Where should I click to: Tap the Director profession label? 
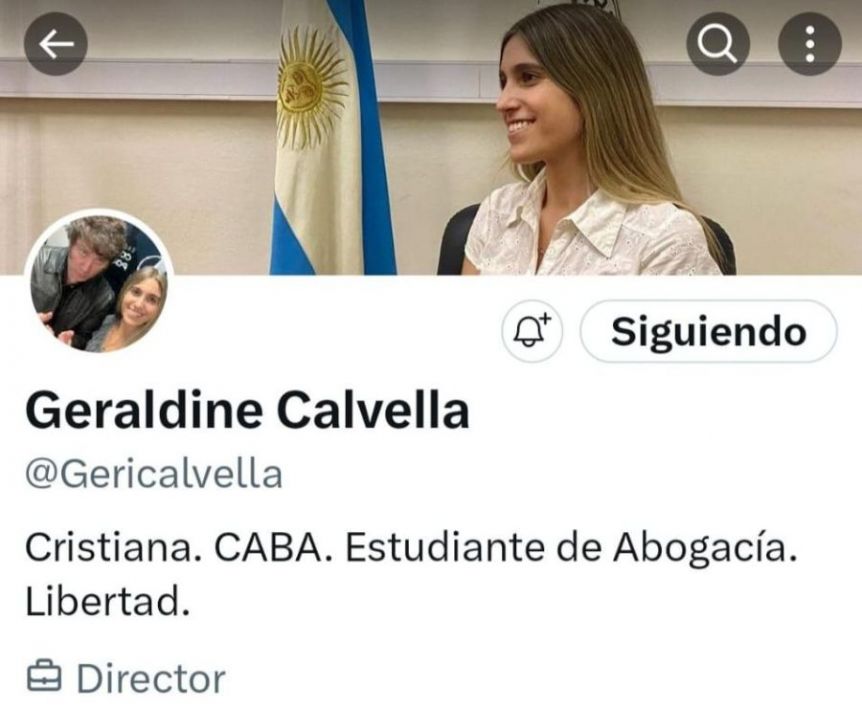[x=151, y=679]
